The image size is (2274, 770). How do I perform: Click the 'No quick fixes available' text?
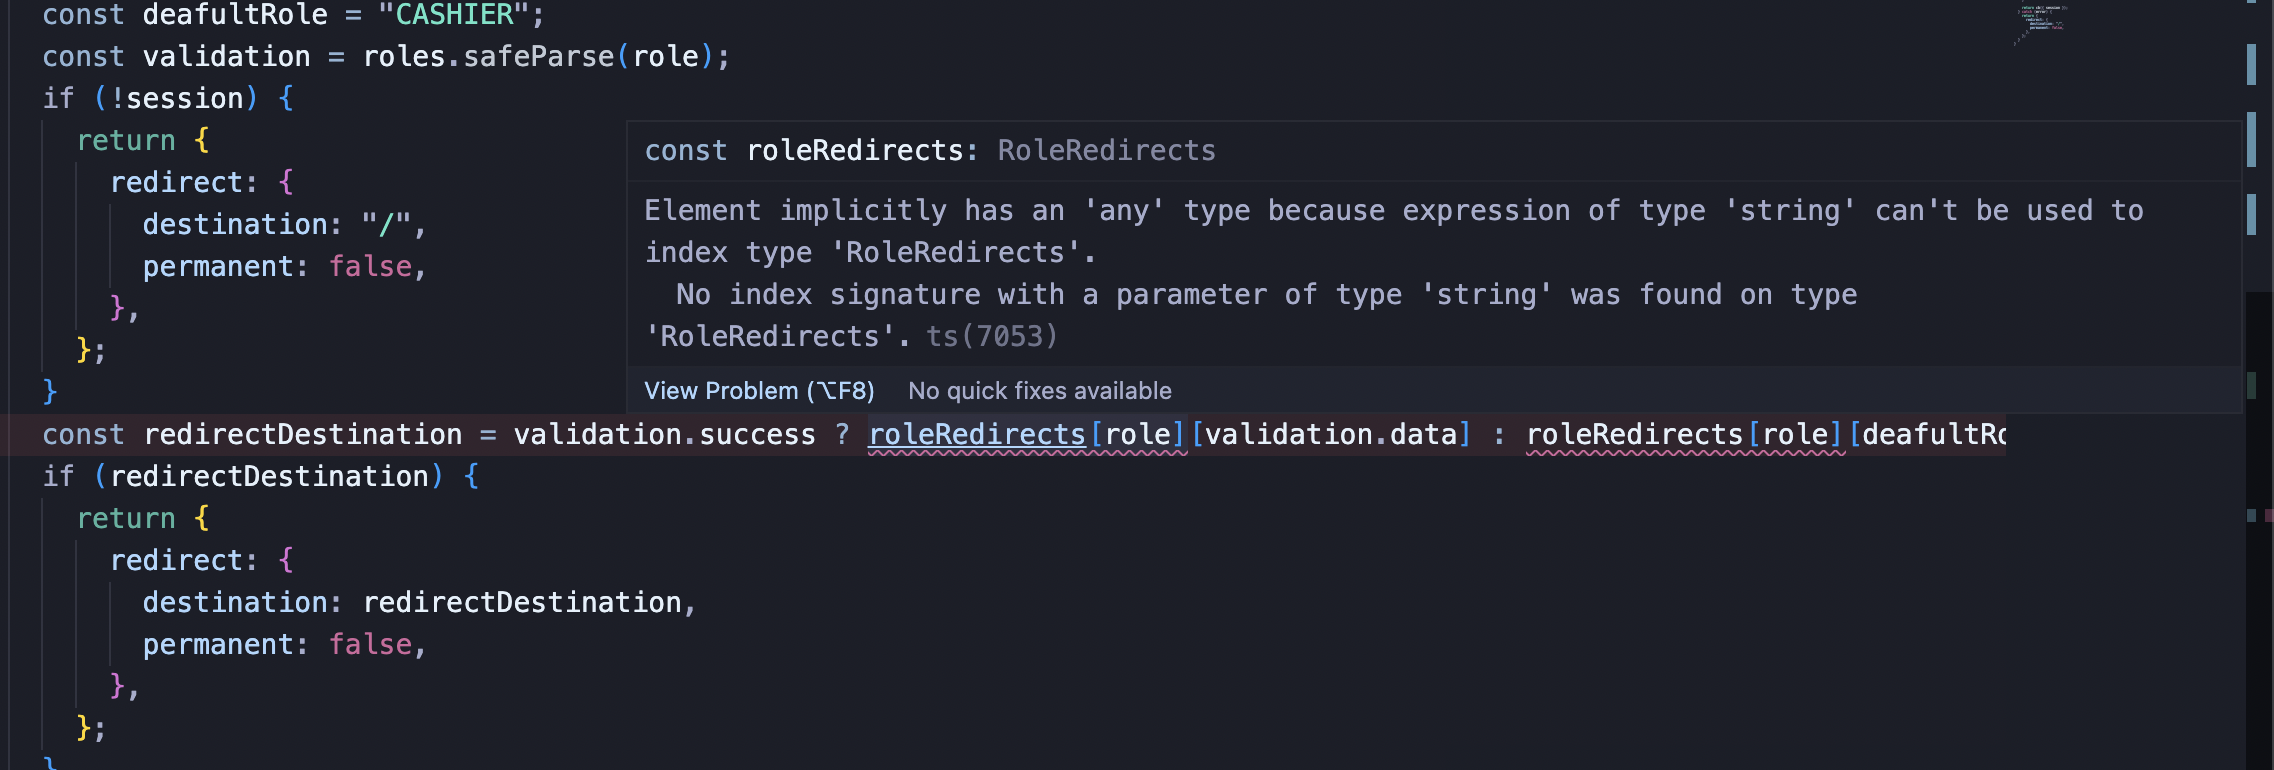coord(1040,391)
